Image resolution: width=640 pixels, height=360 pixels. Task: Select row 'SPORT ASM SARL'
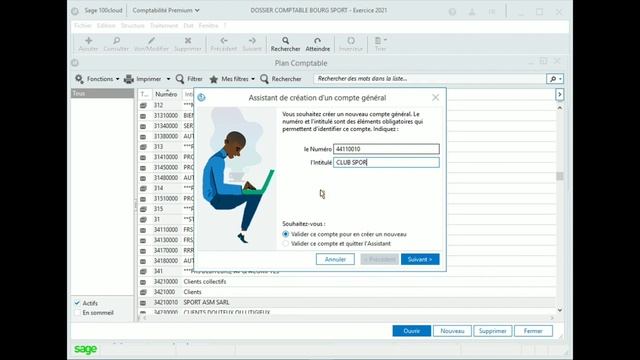(x=347, y=302)
